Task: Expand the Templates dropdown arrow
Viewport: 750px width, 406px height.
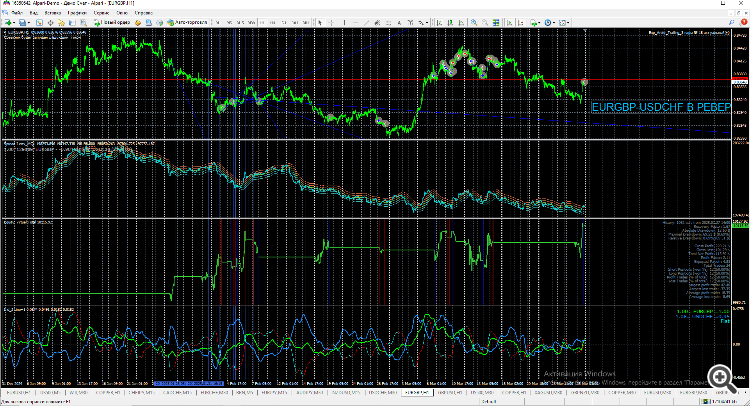Action: (569, 22)
